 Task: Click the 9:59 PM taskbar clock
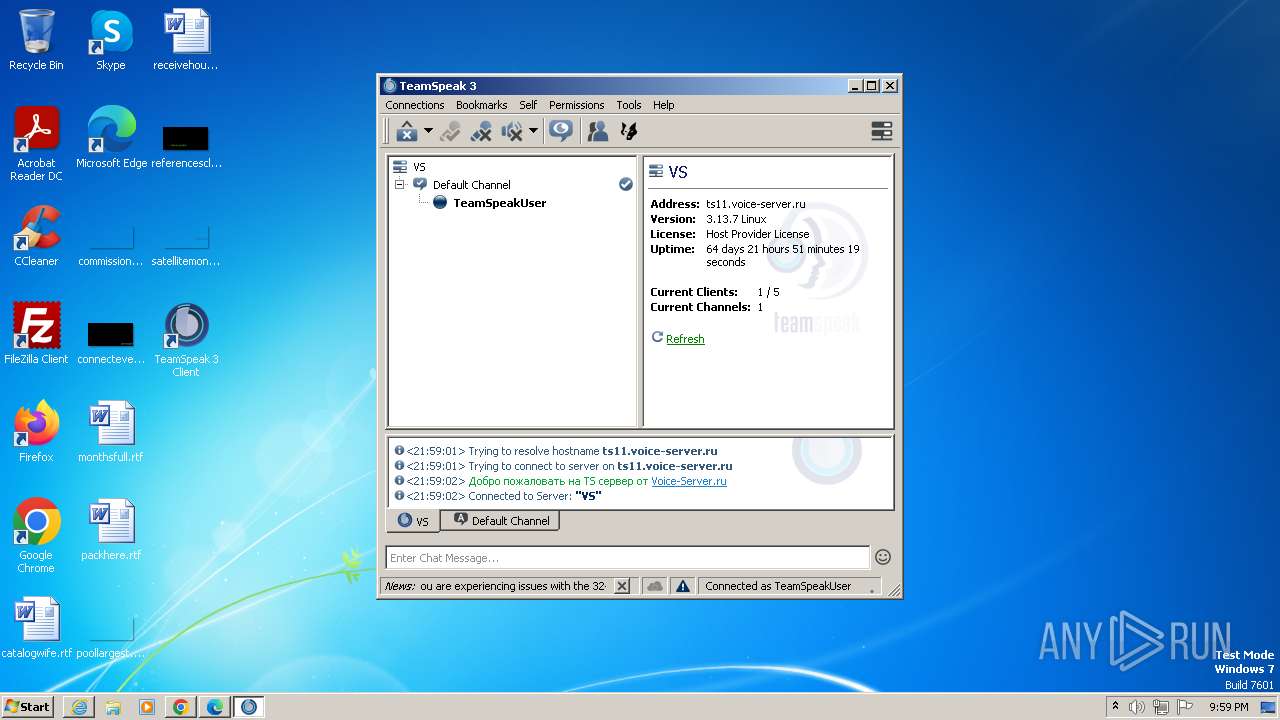coord(1229,707)
